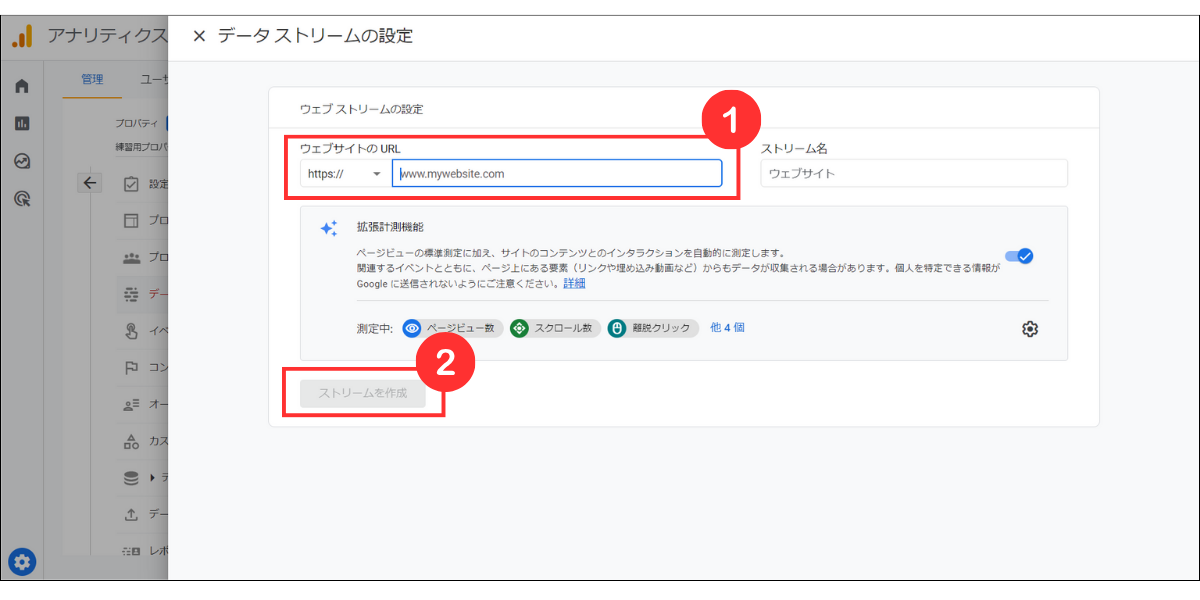The width and height of the screenshot is (1200, 600).
Task: Close the data stream settings panel
Action: (x=199, y=36)
